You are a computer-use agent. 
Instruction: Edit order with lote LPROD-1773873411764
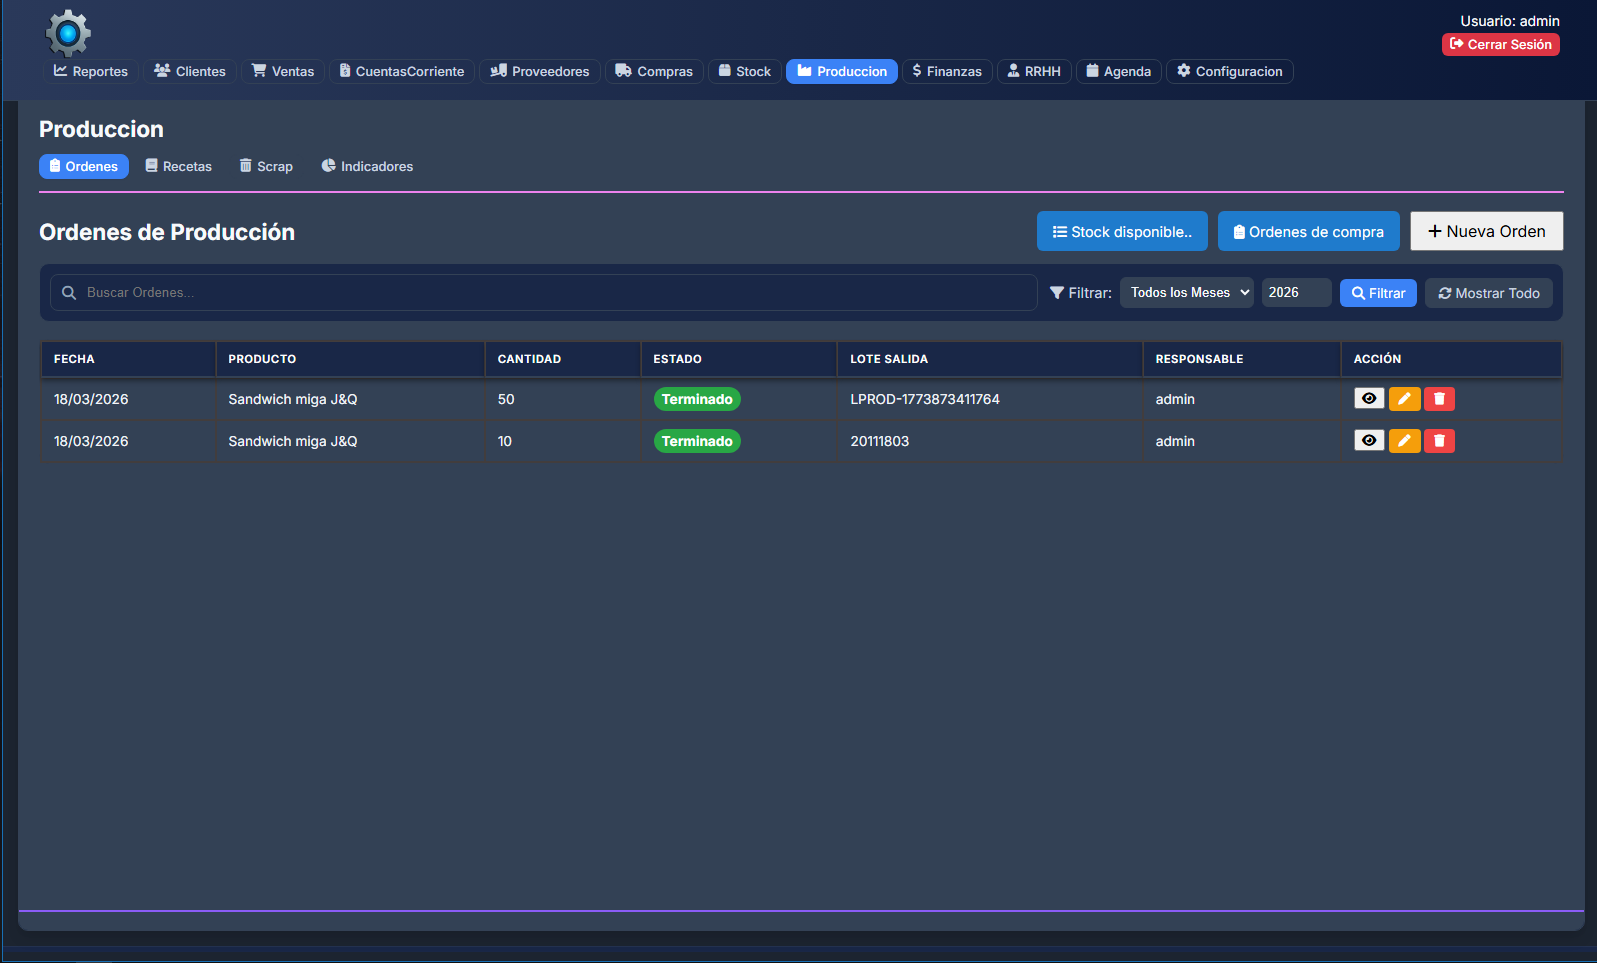(x=1404, y=399)
